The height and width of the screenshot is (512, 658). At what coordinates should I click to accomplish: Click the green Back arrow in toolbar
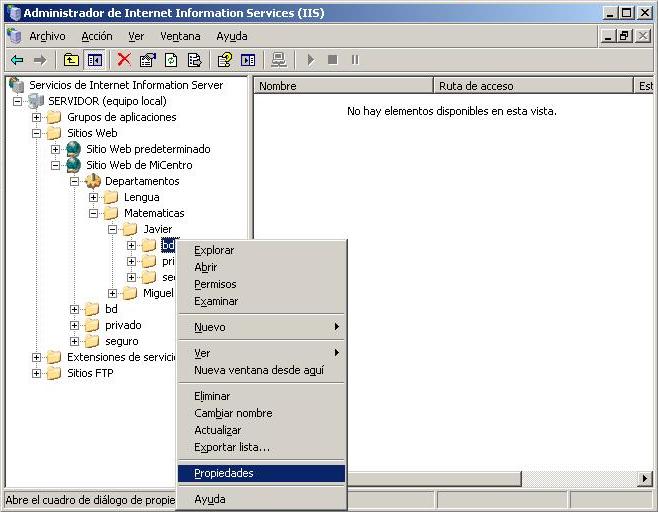click(x=17, y=60)
